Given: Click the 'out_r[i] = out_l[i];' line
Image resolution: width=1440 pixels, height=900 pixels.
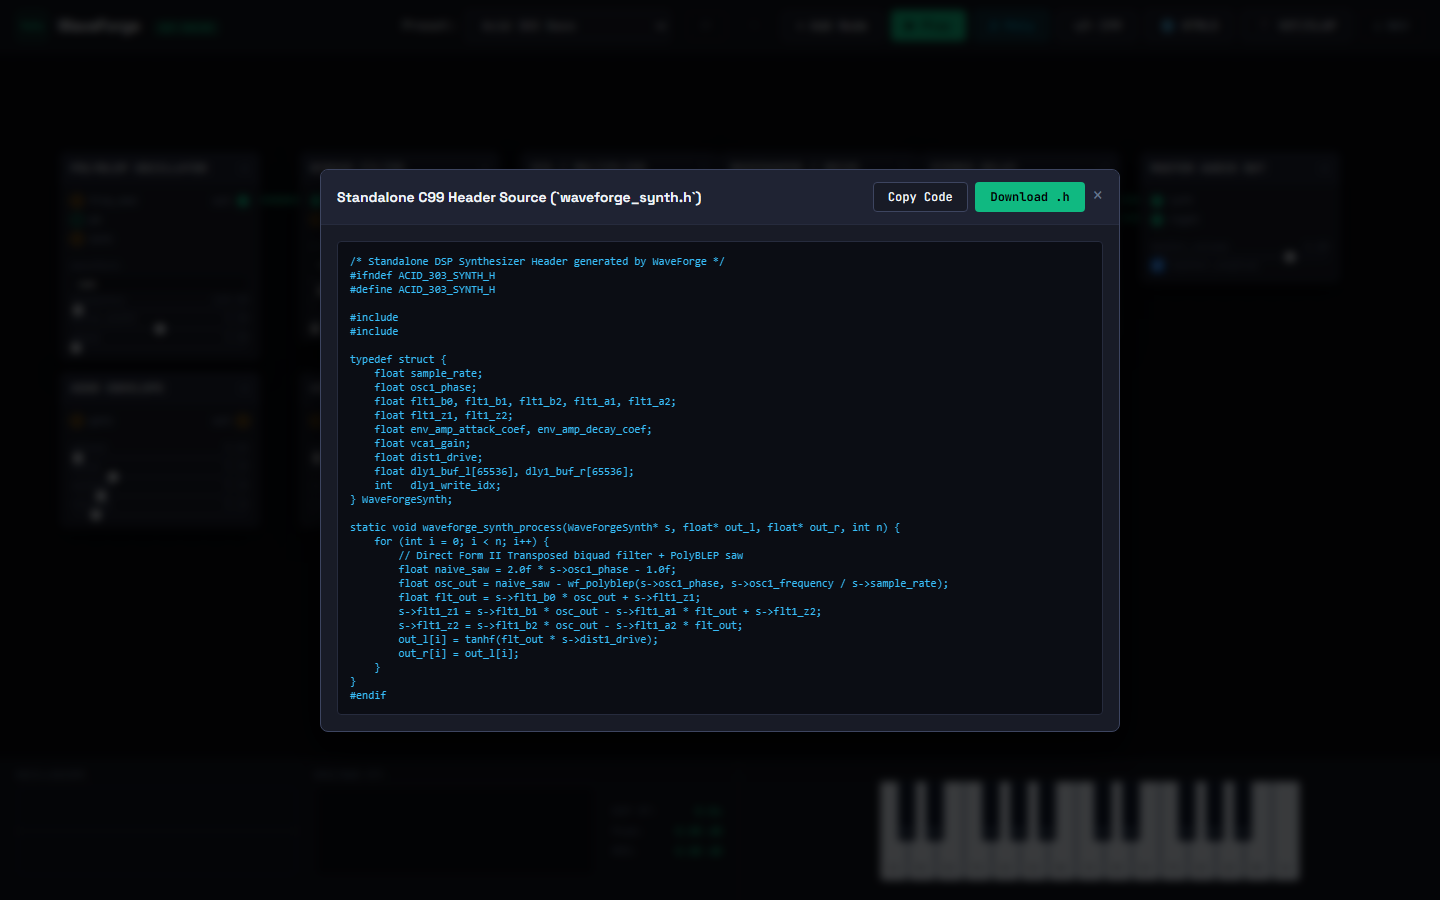Looking at the screenshot, I should [x=459, y=654].
